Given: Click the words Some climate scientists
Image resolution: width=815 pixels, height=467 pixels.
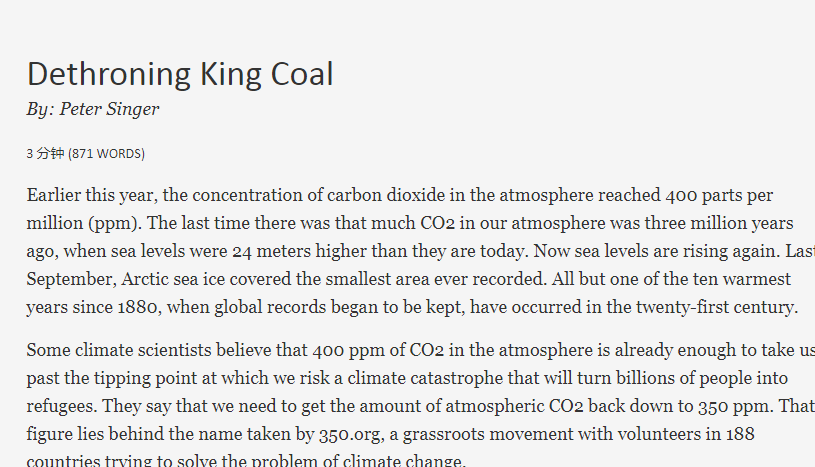Looking at the screenshot, I should click(x=119, y=351).
